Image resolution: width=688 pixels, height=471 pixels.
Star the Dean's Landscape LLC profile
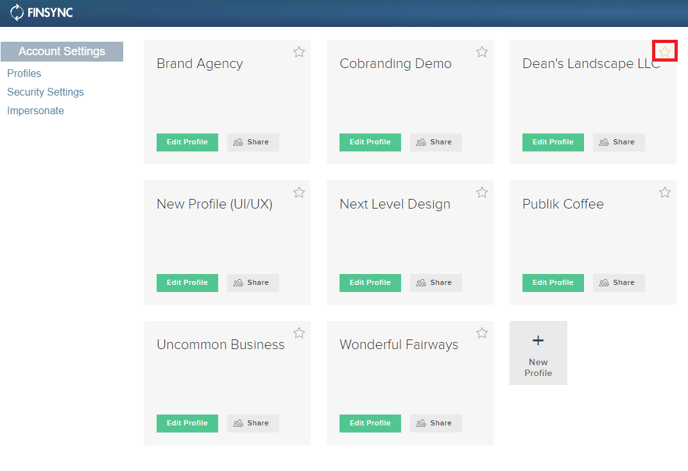click(665, 51)
